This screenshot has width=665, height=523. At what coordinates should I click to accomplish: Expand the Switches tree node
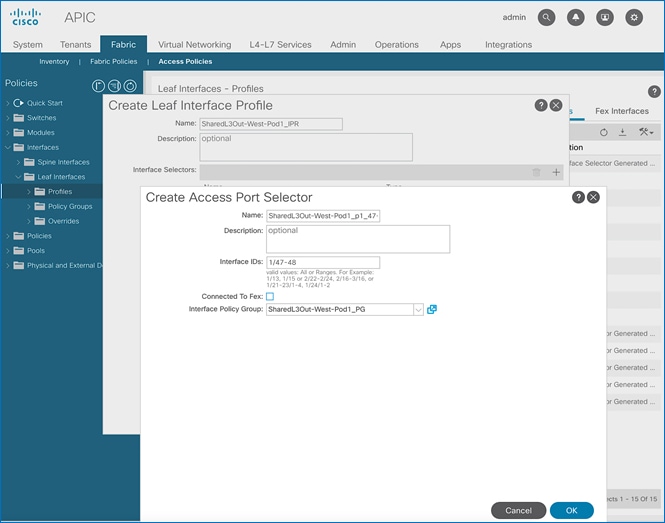click(8, 117)
